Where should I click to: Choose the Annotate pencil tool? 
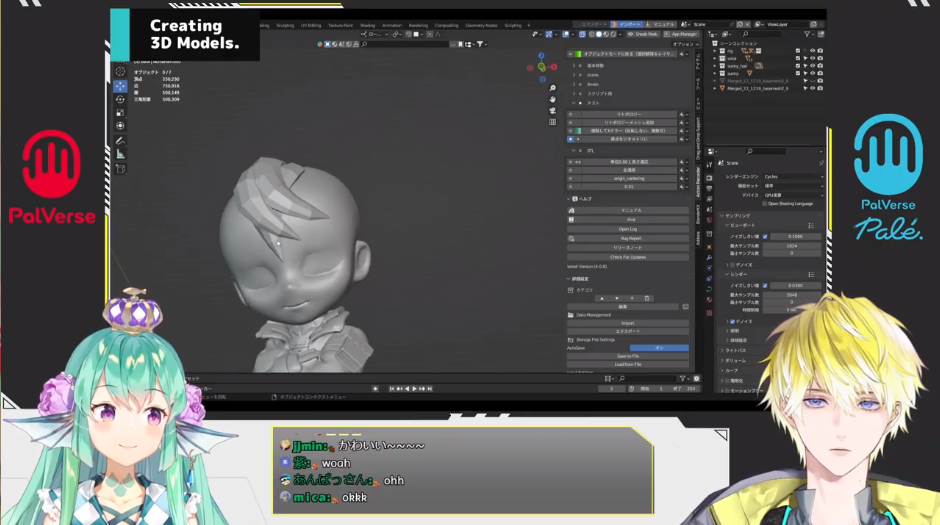pos(120,141)
